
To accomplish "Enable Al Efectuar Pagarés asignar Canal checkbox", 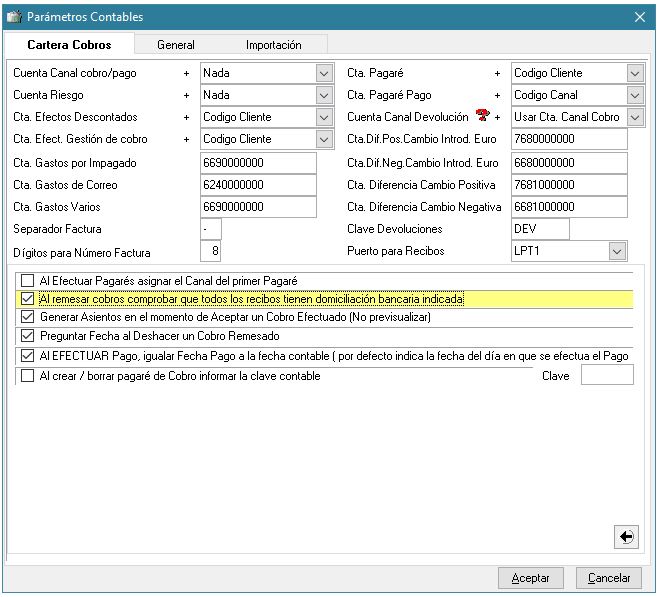I will coord(28,280).
